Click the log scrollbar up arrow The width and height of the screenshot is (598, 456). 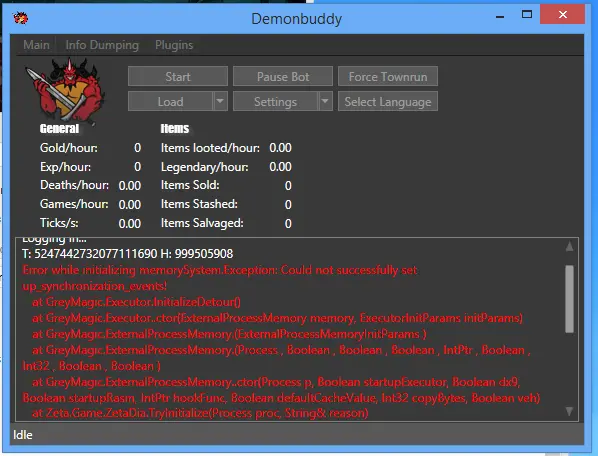pos(569,247)
